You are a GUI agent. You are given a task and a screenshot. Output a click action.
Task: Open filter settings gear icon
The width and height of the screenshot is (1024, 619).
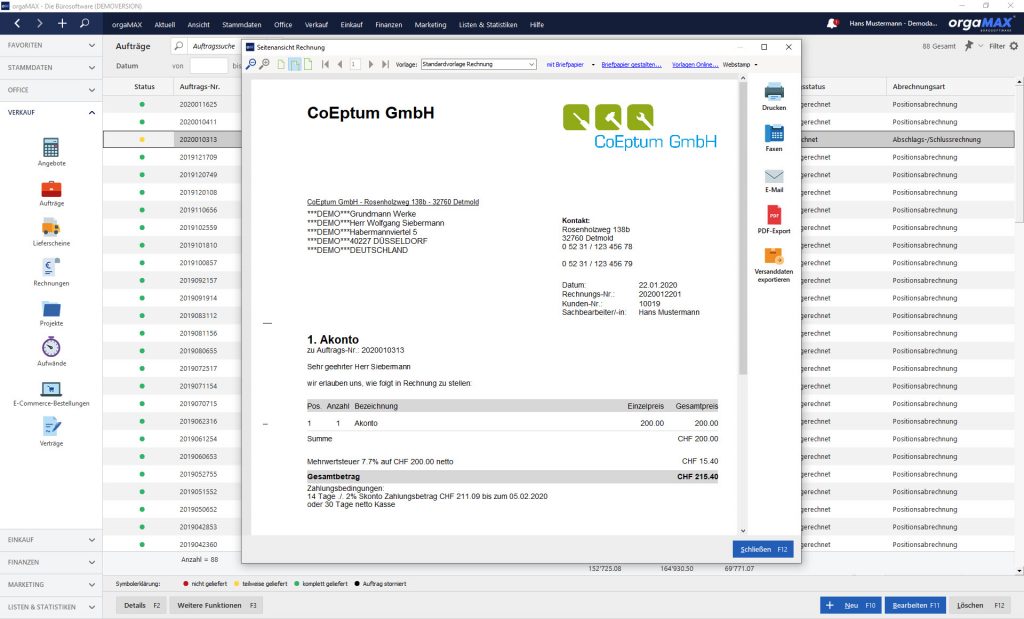pos(1014,46)
